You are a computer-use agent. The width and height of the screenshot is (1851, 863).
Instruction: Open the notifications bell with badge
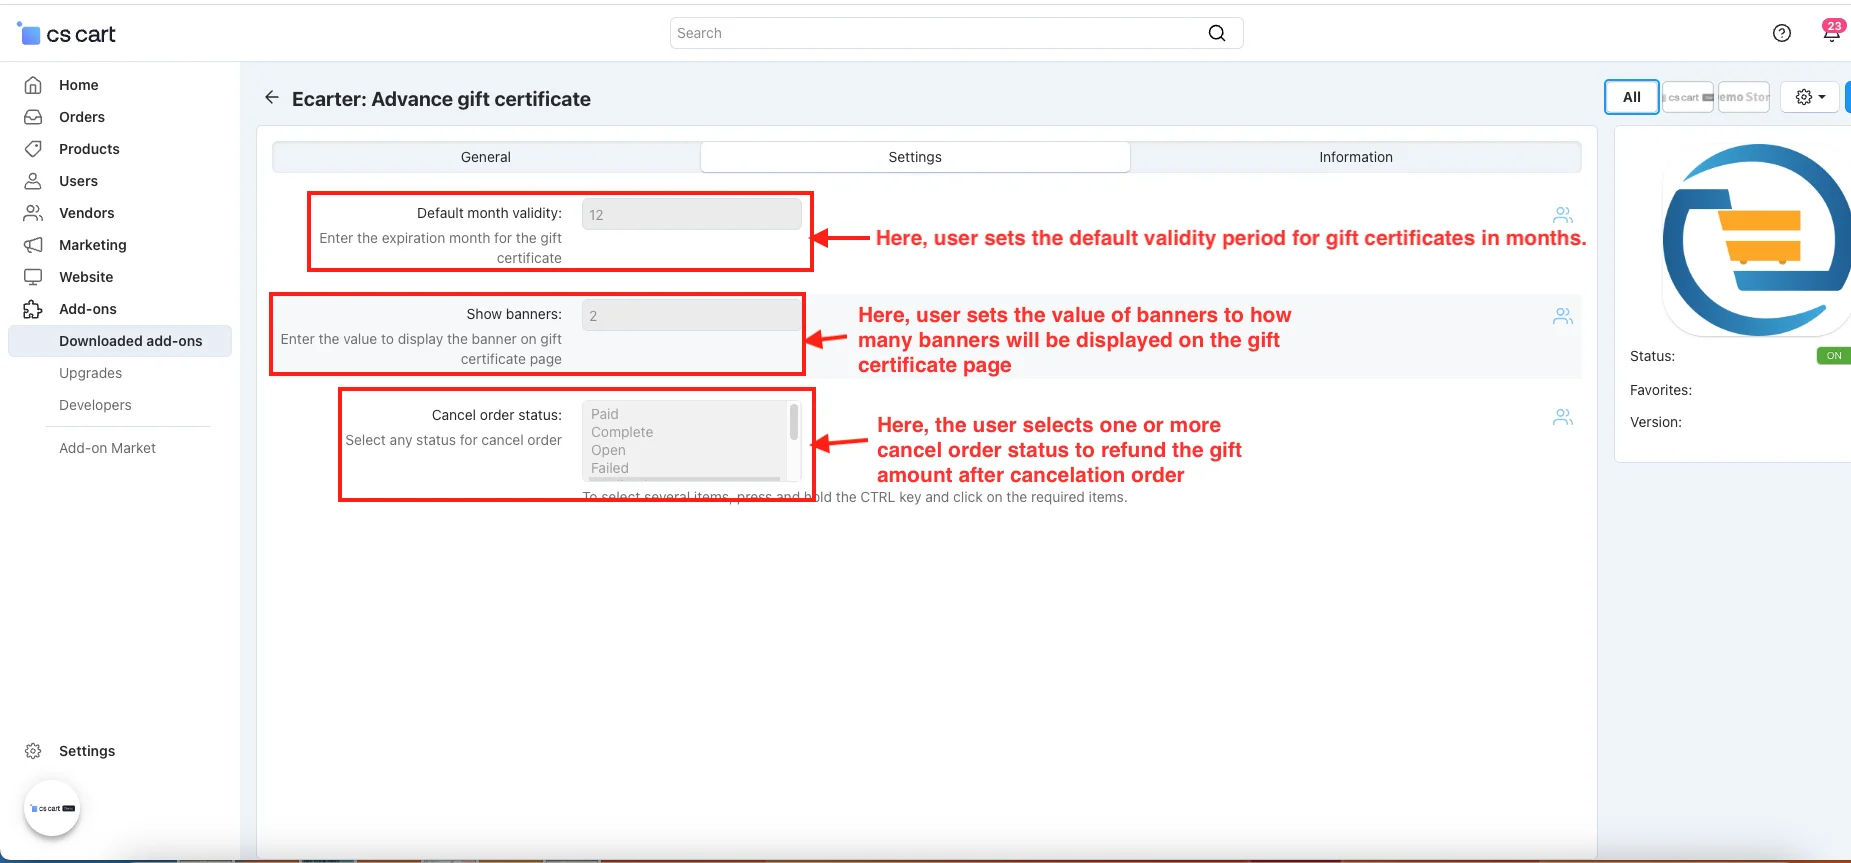(x=1831, y=33)
